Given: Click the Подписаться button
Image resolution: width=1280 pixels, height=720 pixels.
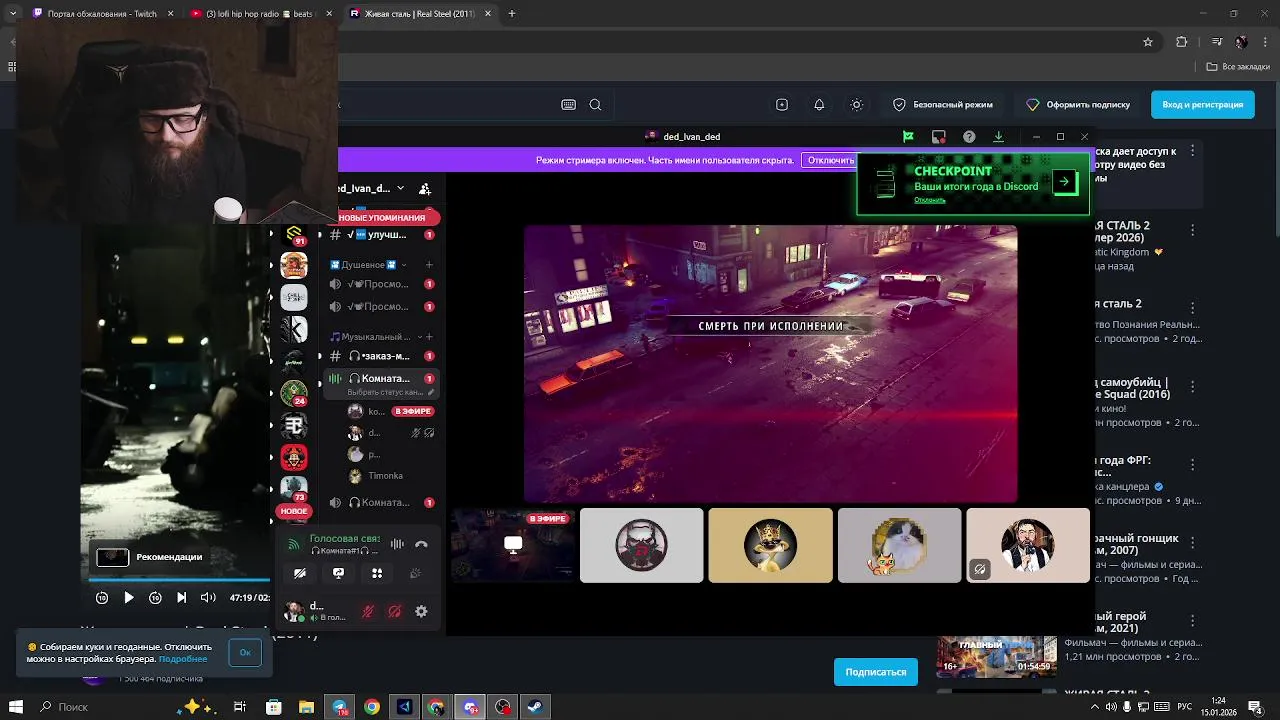Looking at the screenshot, I should coord(876,672).
